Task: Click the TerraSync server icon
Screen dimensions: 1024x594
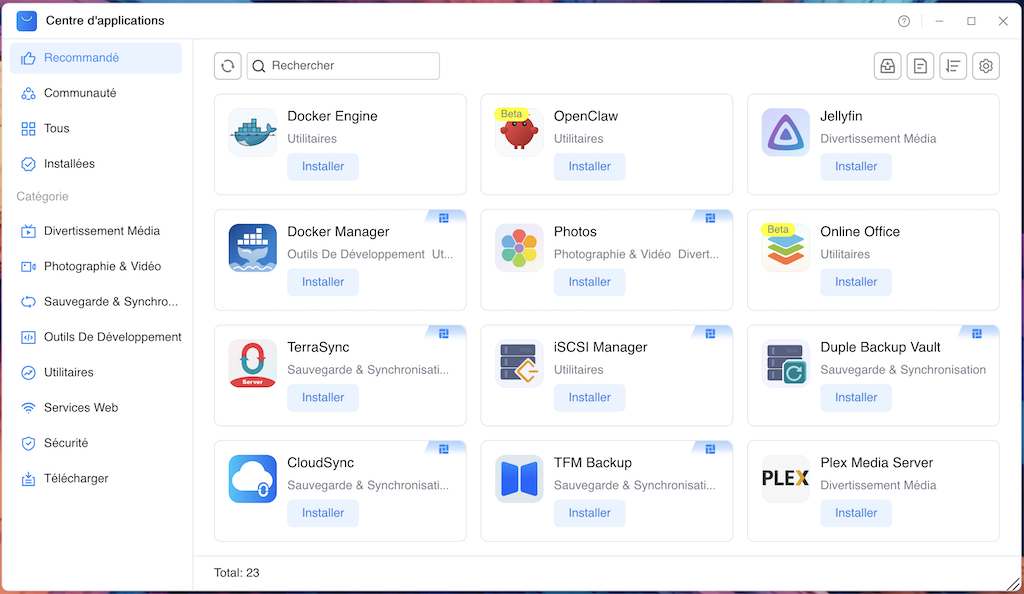Action: click(253, 364)
